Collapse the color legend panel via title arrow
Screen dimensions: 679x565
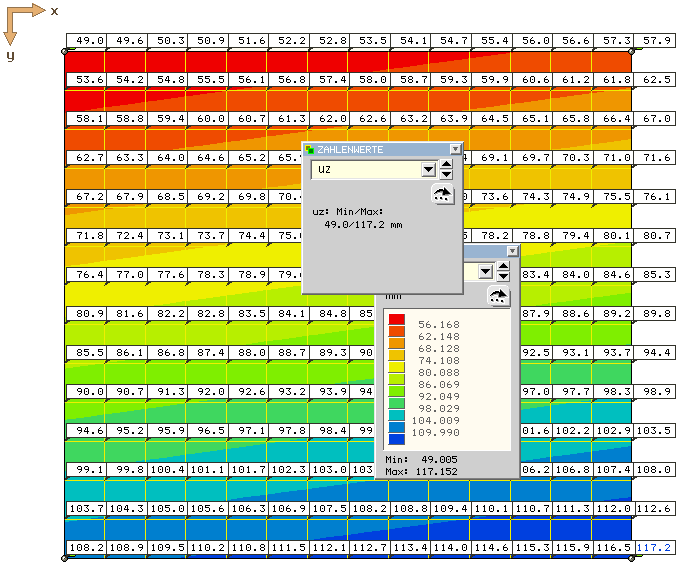[512, 252]
